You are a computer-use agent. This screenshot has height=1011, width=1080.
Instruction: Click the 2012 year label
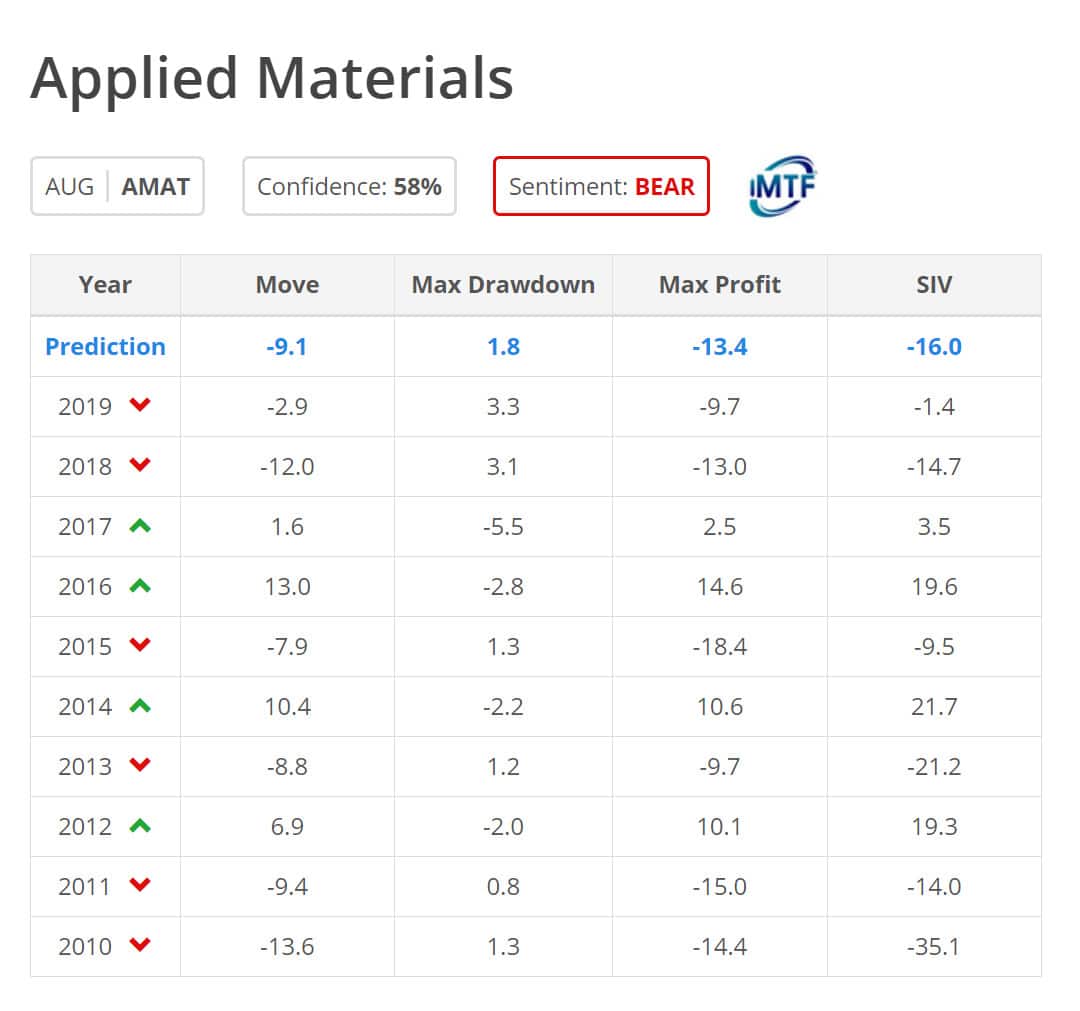click(85, 826)
